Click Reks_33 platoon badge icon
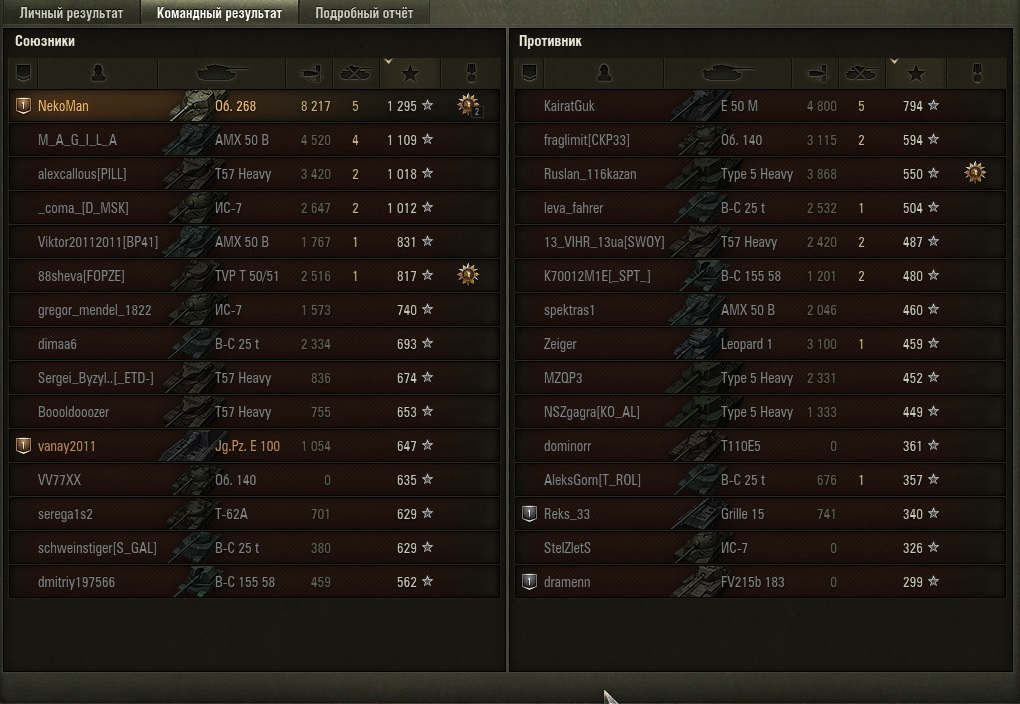 click(530, 514)
